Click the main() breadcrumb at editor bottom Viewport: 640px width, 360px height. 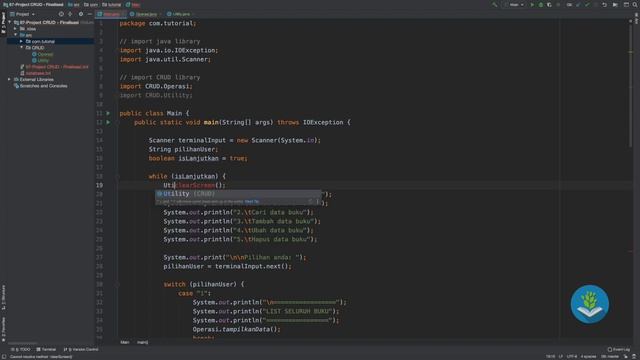tap(142, 342)
